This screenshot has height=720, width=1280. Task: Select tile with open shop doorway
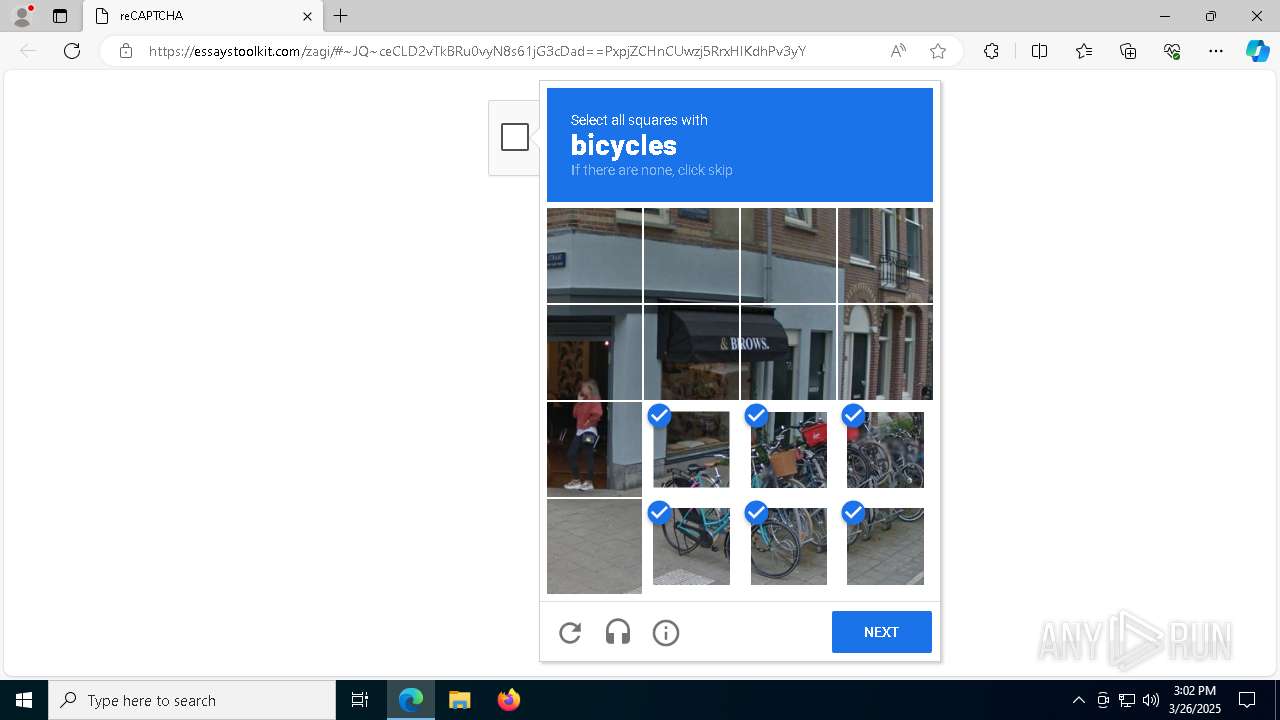click(594, 352)
